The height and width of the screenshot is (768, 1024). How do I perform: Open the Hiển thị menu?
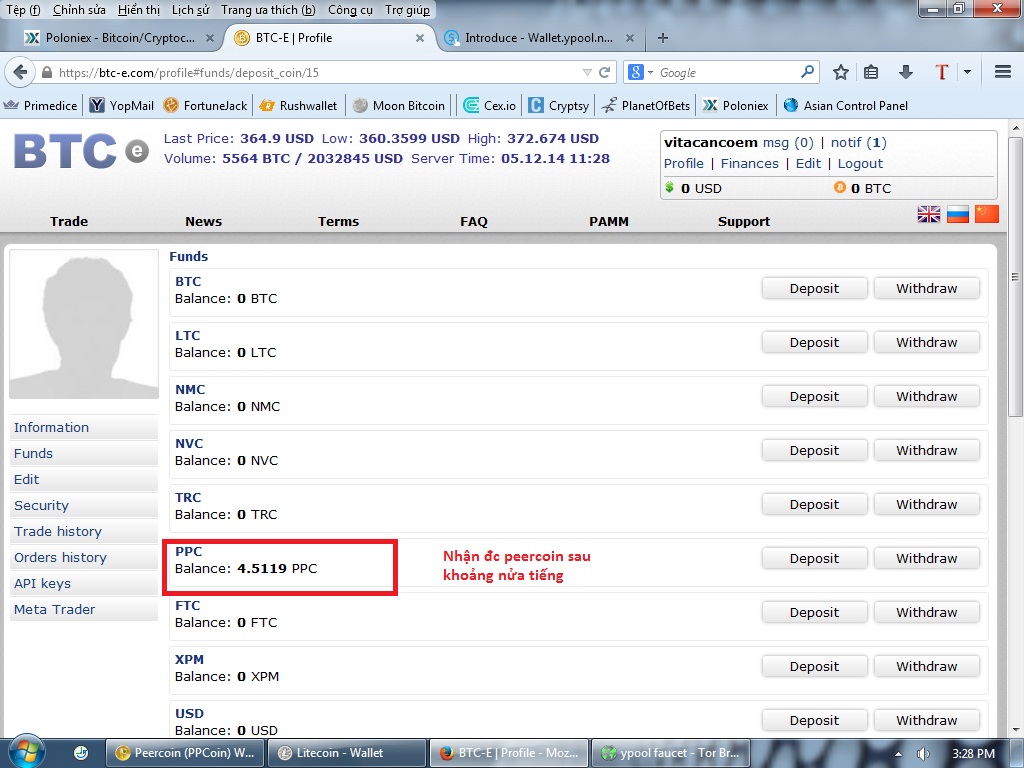[x=139, y=10]
